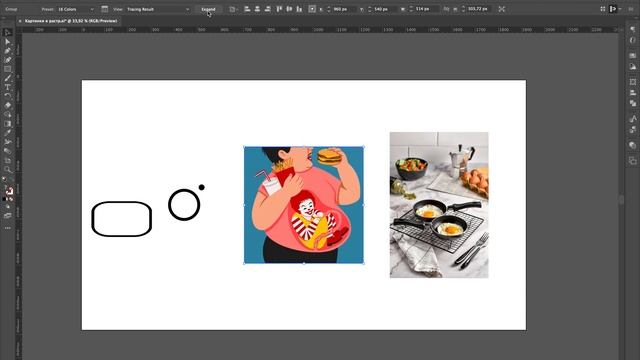Viewport: 640px width, 360px height.
Task: Select the Line/Paintbrush tool
Action: click(7, 78)
